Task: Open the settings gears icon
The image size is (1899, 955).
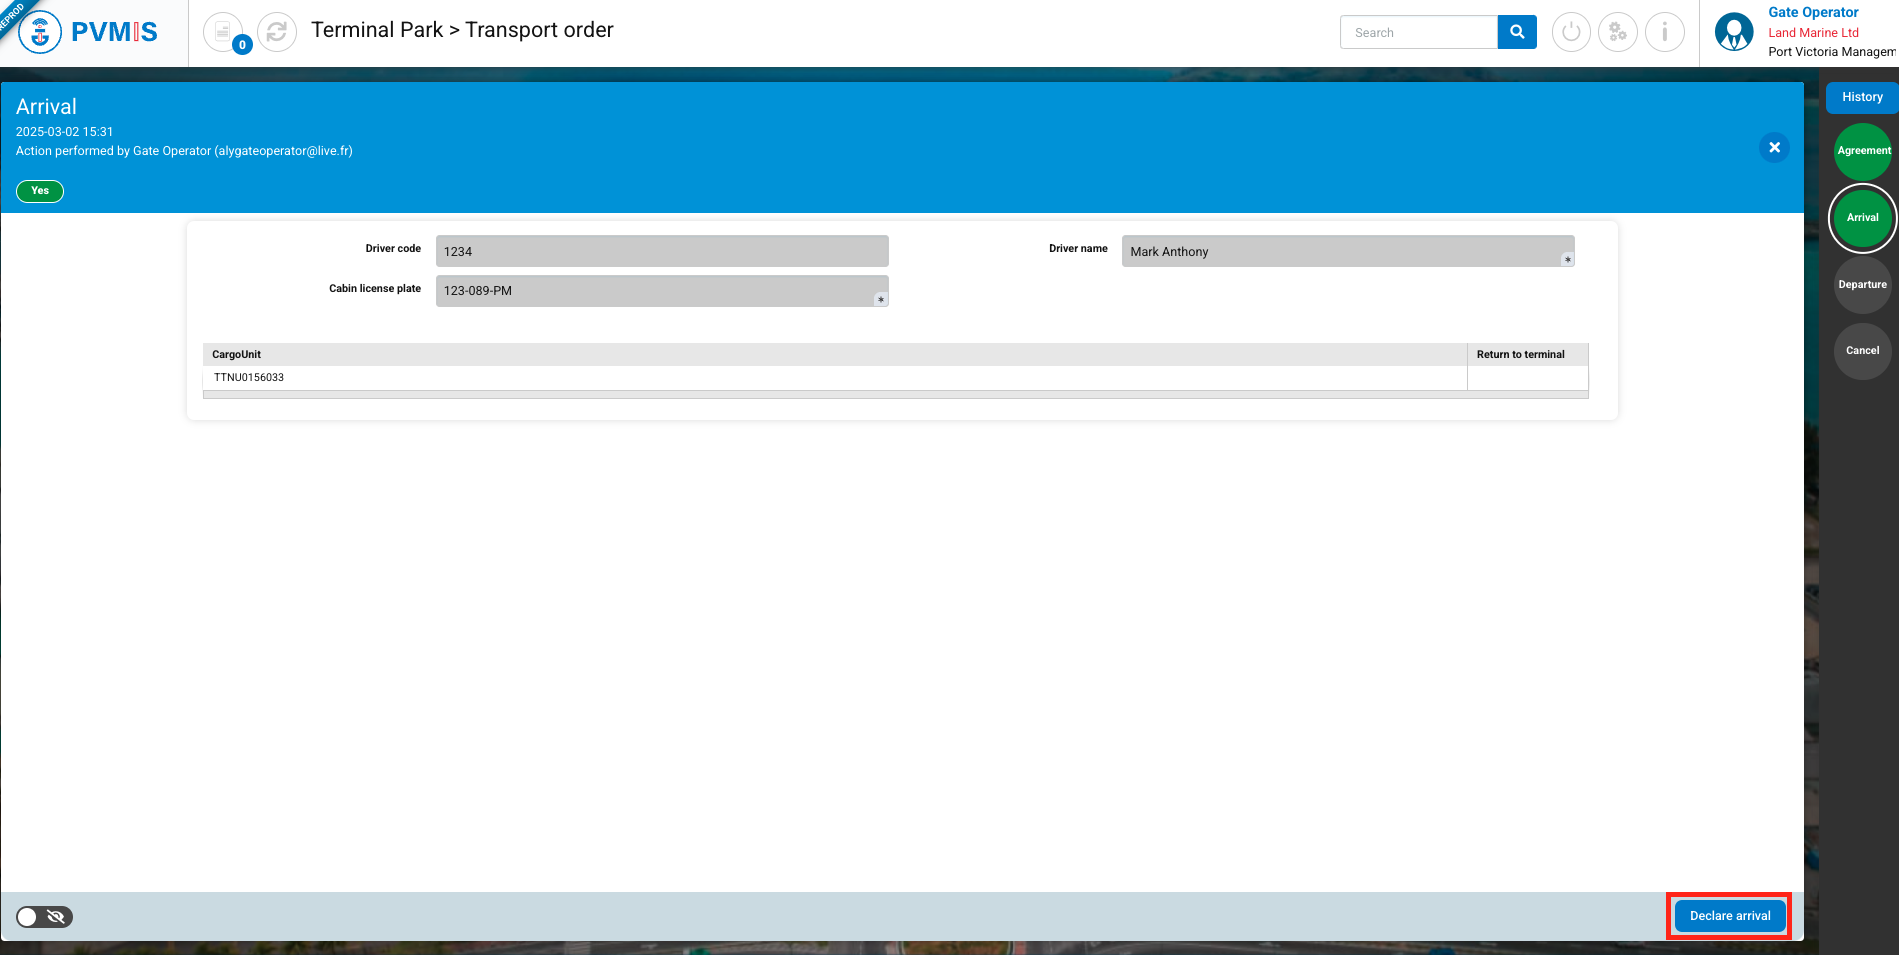Action: [x=1617, y=32]
